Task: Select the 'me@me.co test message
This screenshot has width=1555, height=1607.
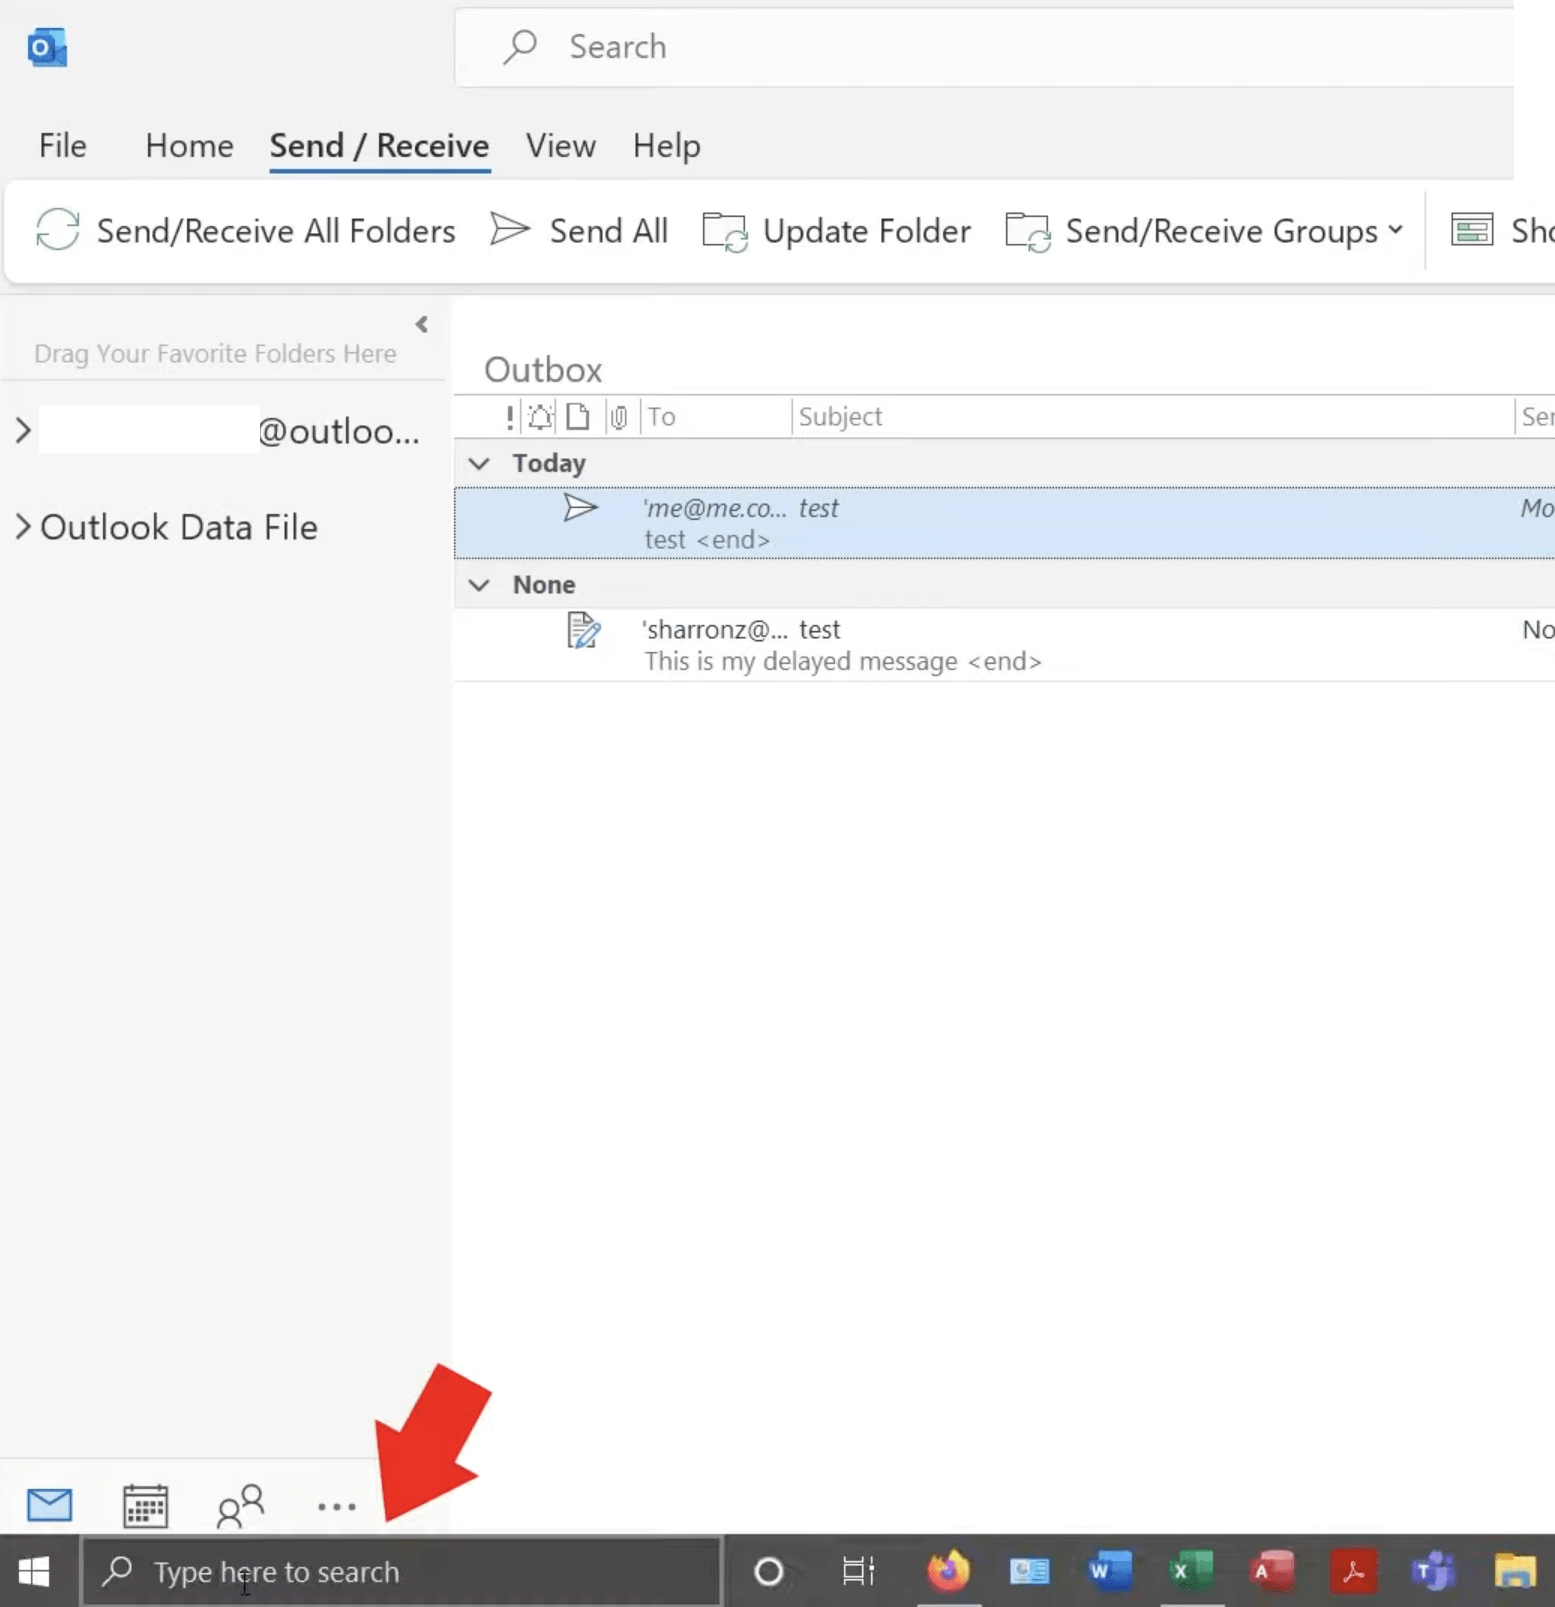Action: pos(1004,523)
